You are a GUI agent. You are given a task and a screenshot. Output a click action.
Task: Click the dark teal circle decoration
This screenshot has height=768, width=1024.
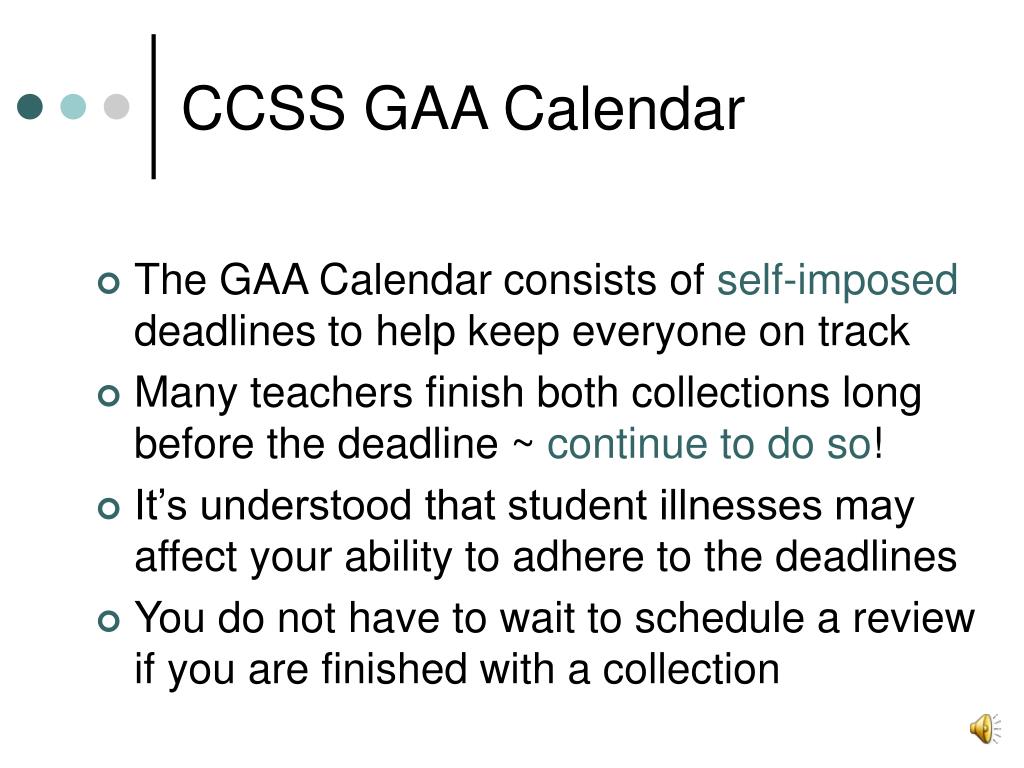point(30,106)
